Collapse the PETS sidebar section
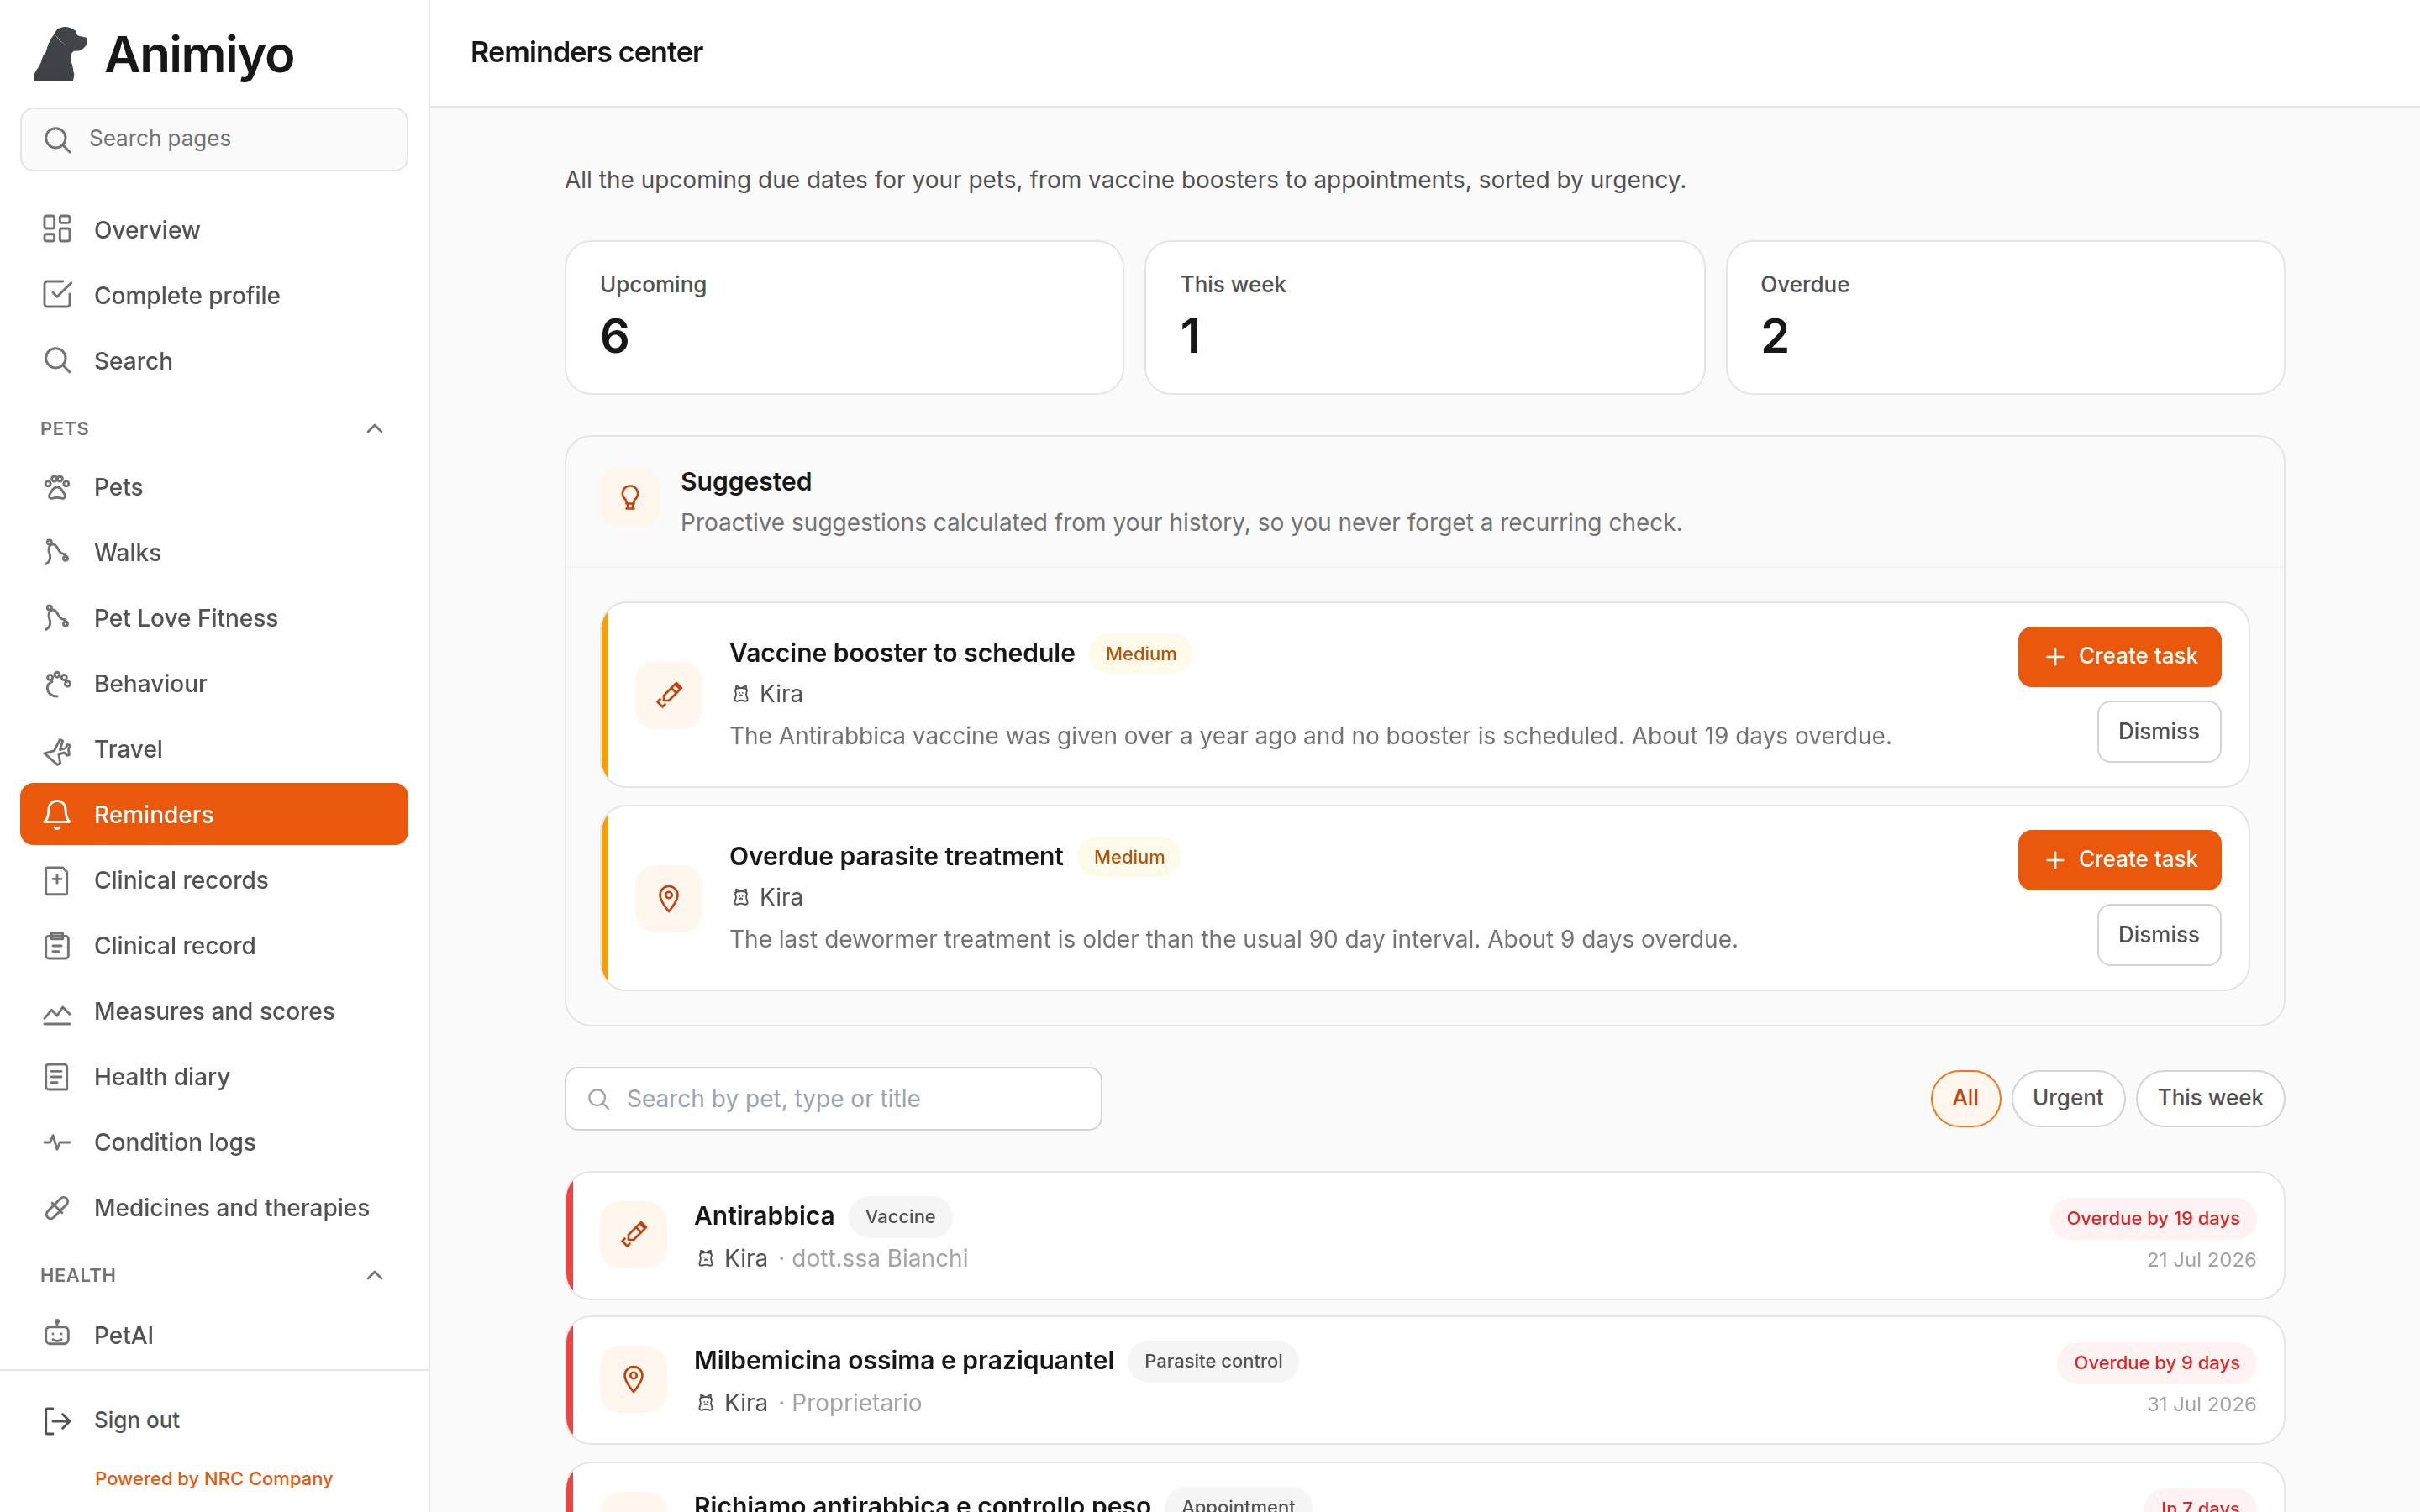 pos(375,428)
